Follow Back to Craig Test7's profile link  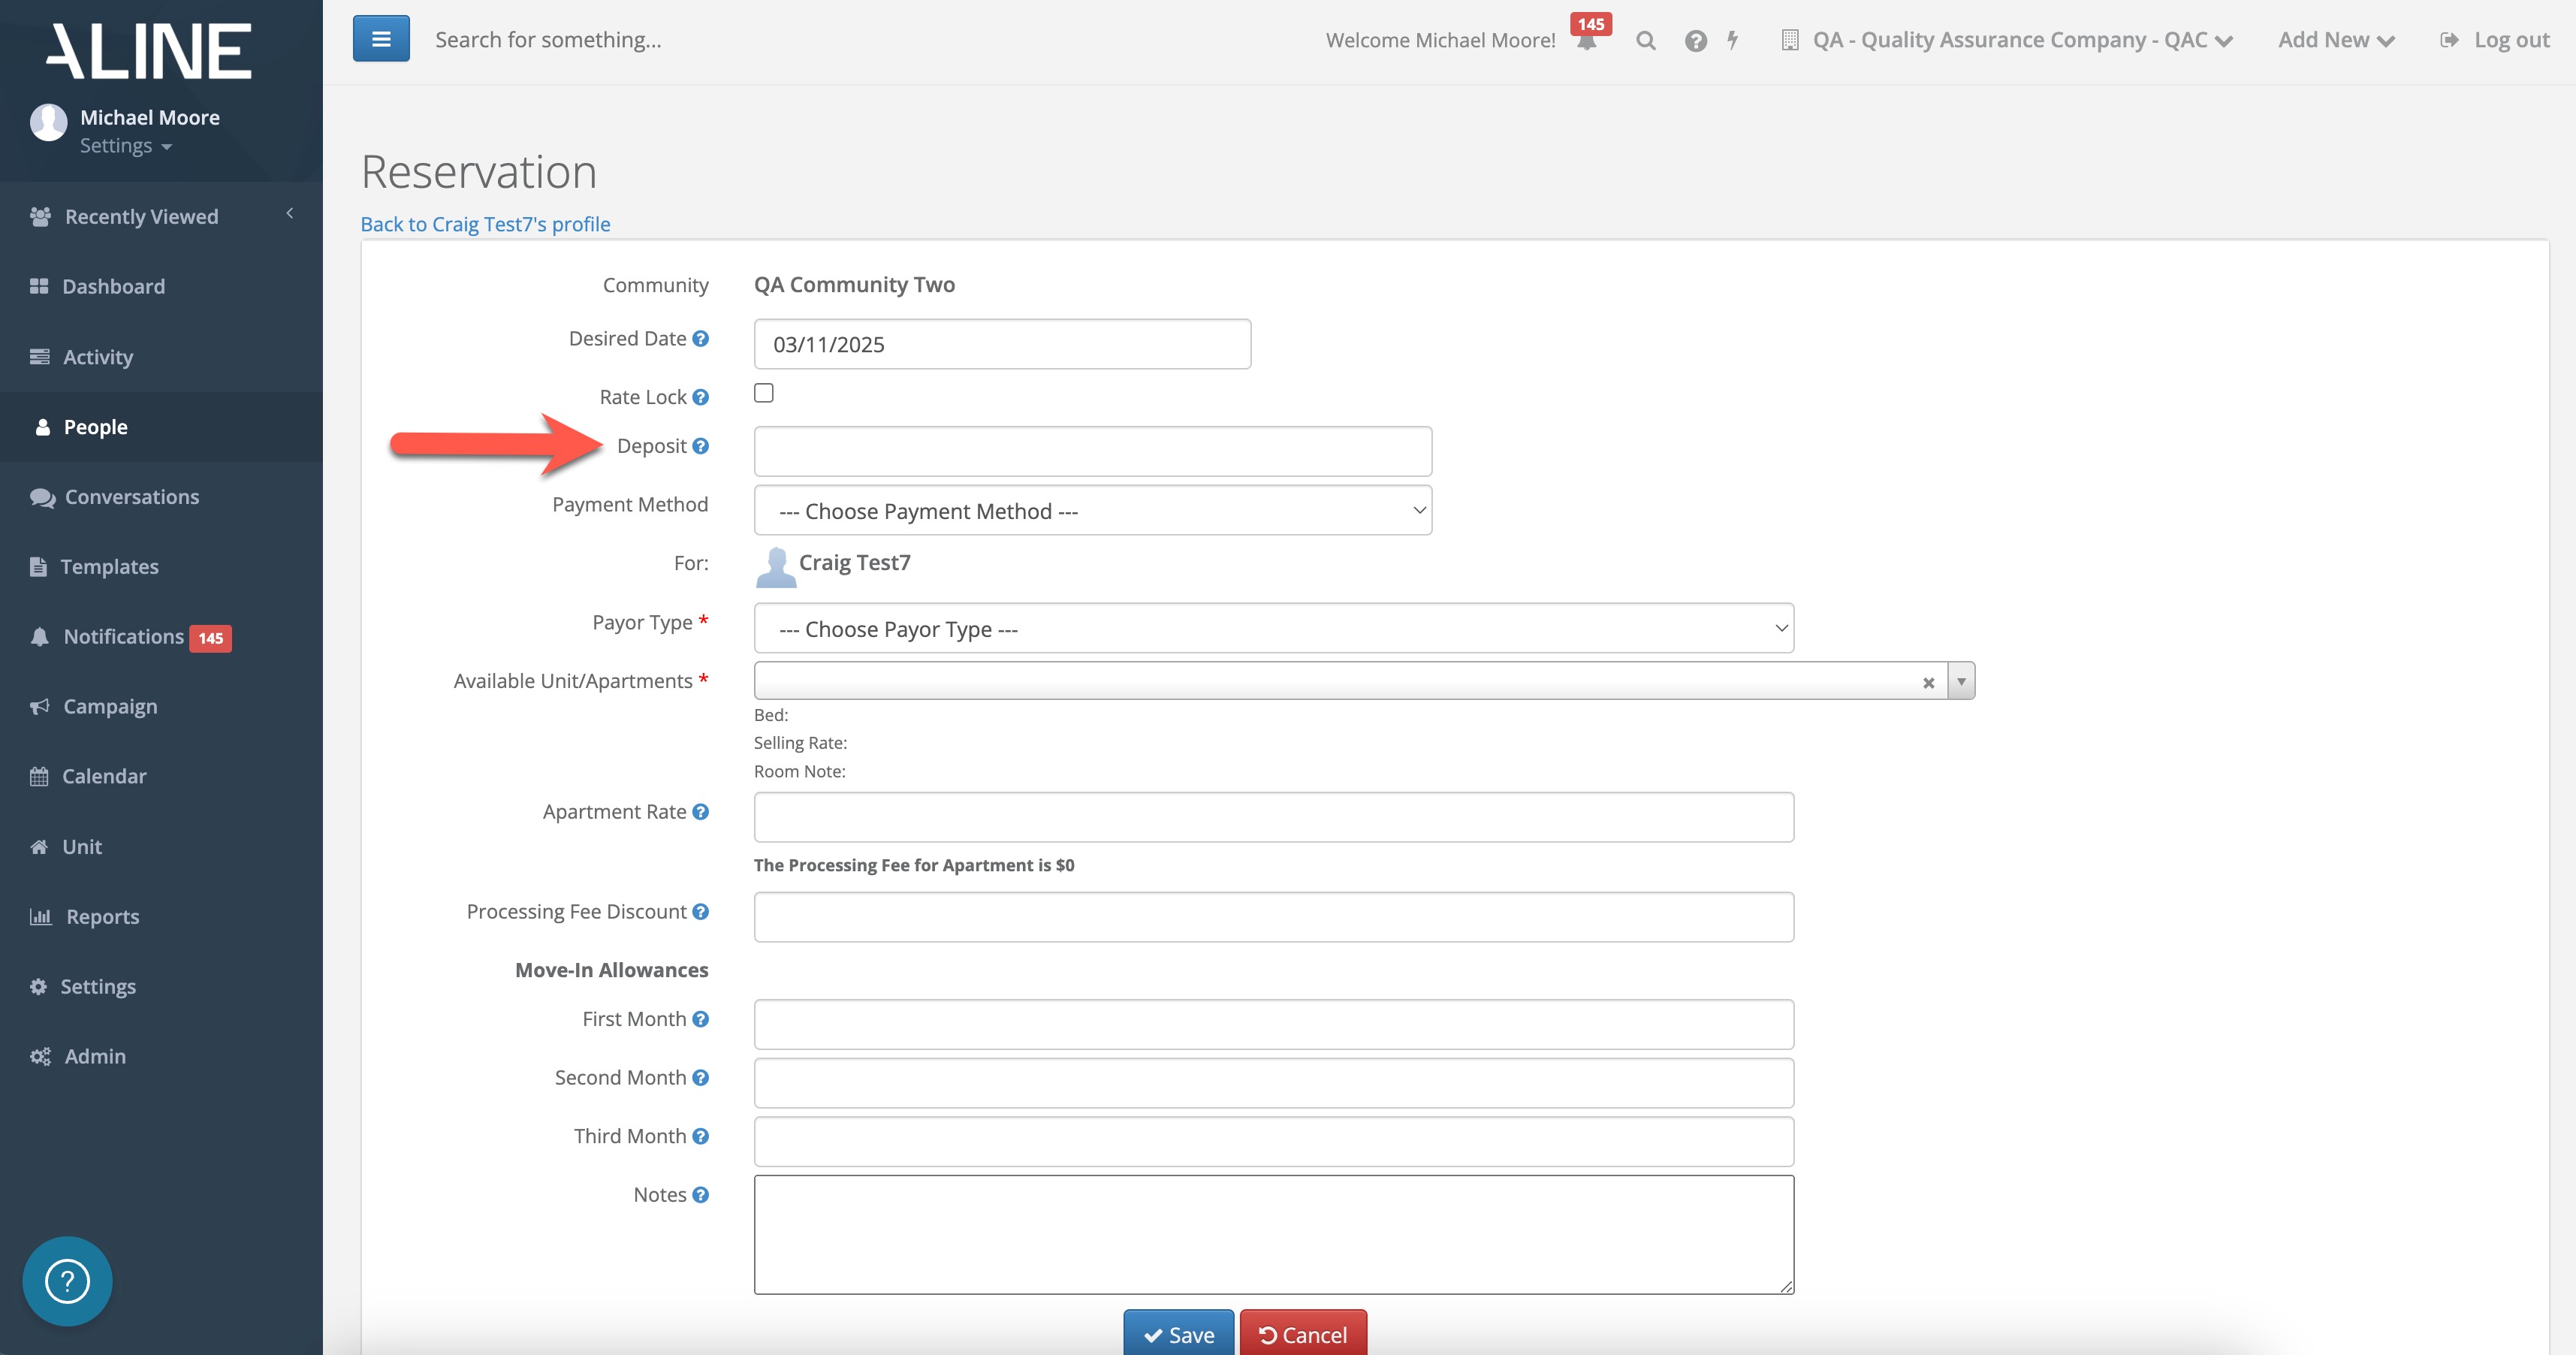[485, 224]
